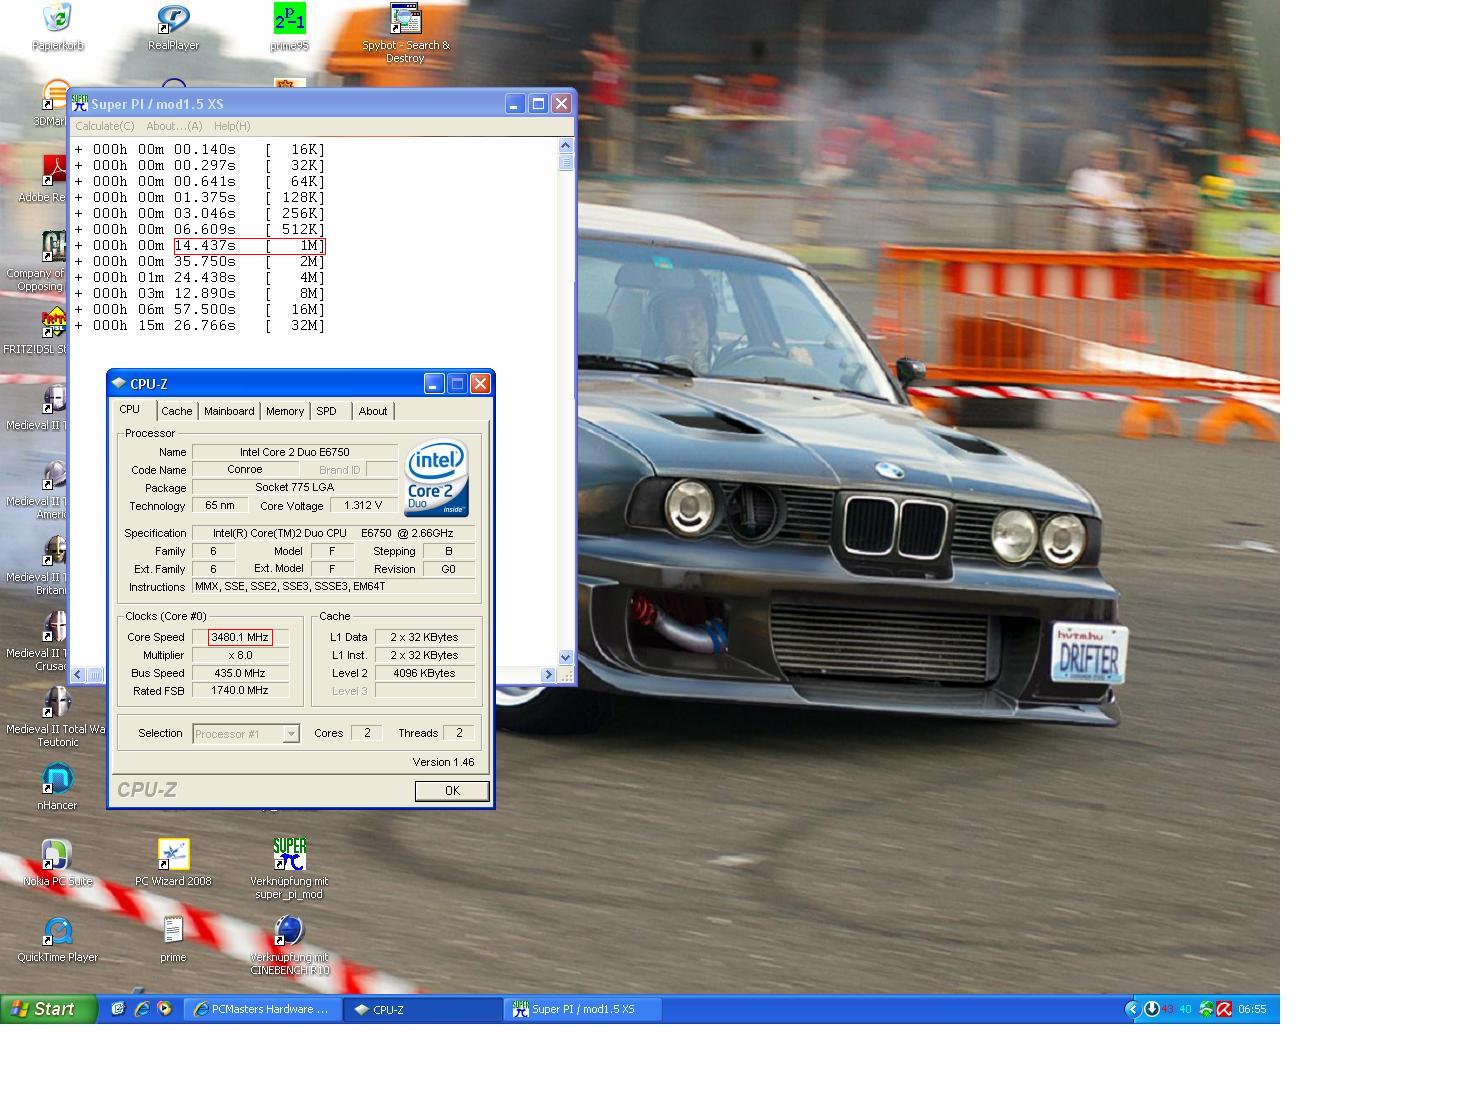Click the red antivirus tray icon
Screen dimensions: 1472x1104
click(1224, 1009)
